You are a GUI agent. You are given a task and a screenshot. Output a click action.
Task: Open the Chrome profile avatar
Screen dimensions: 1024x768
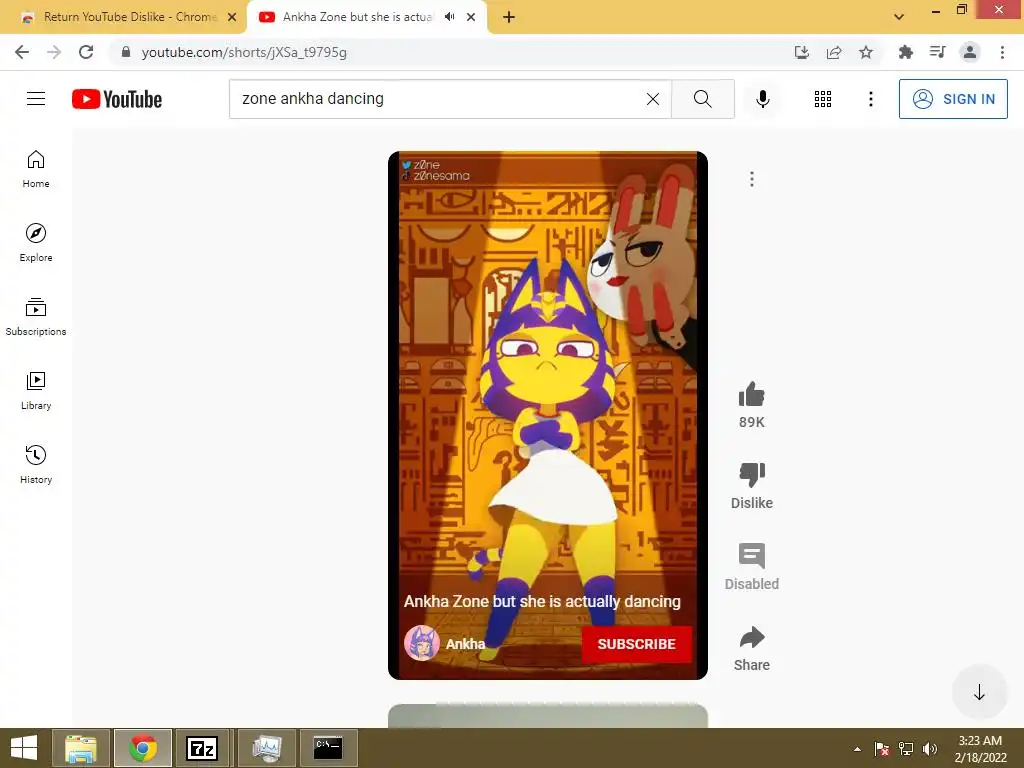click(970, 52)
